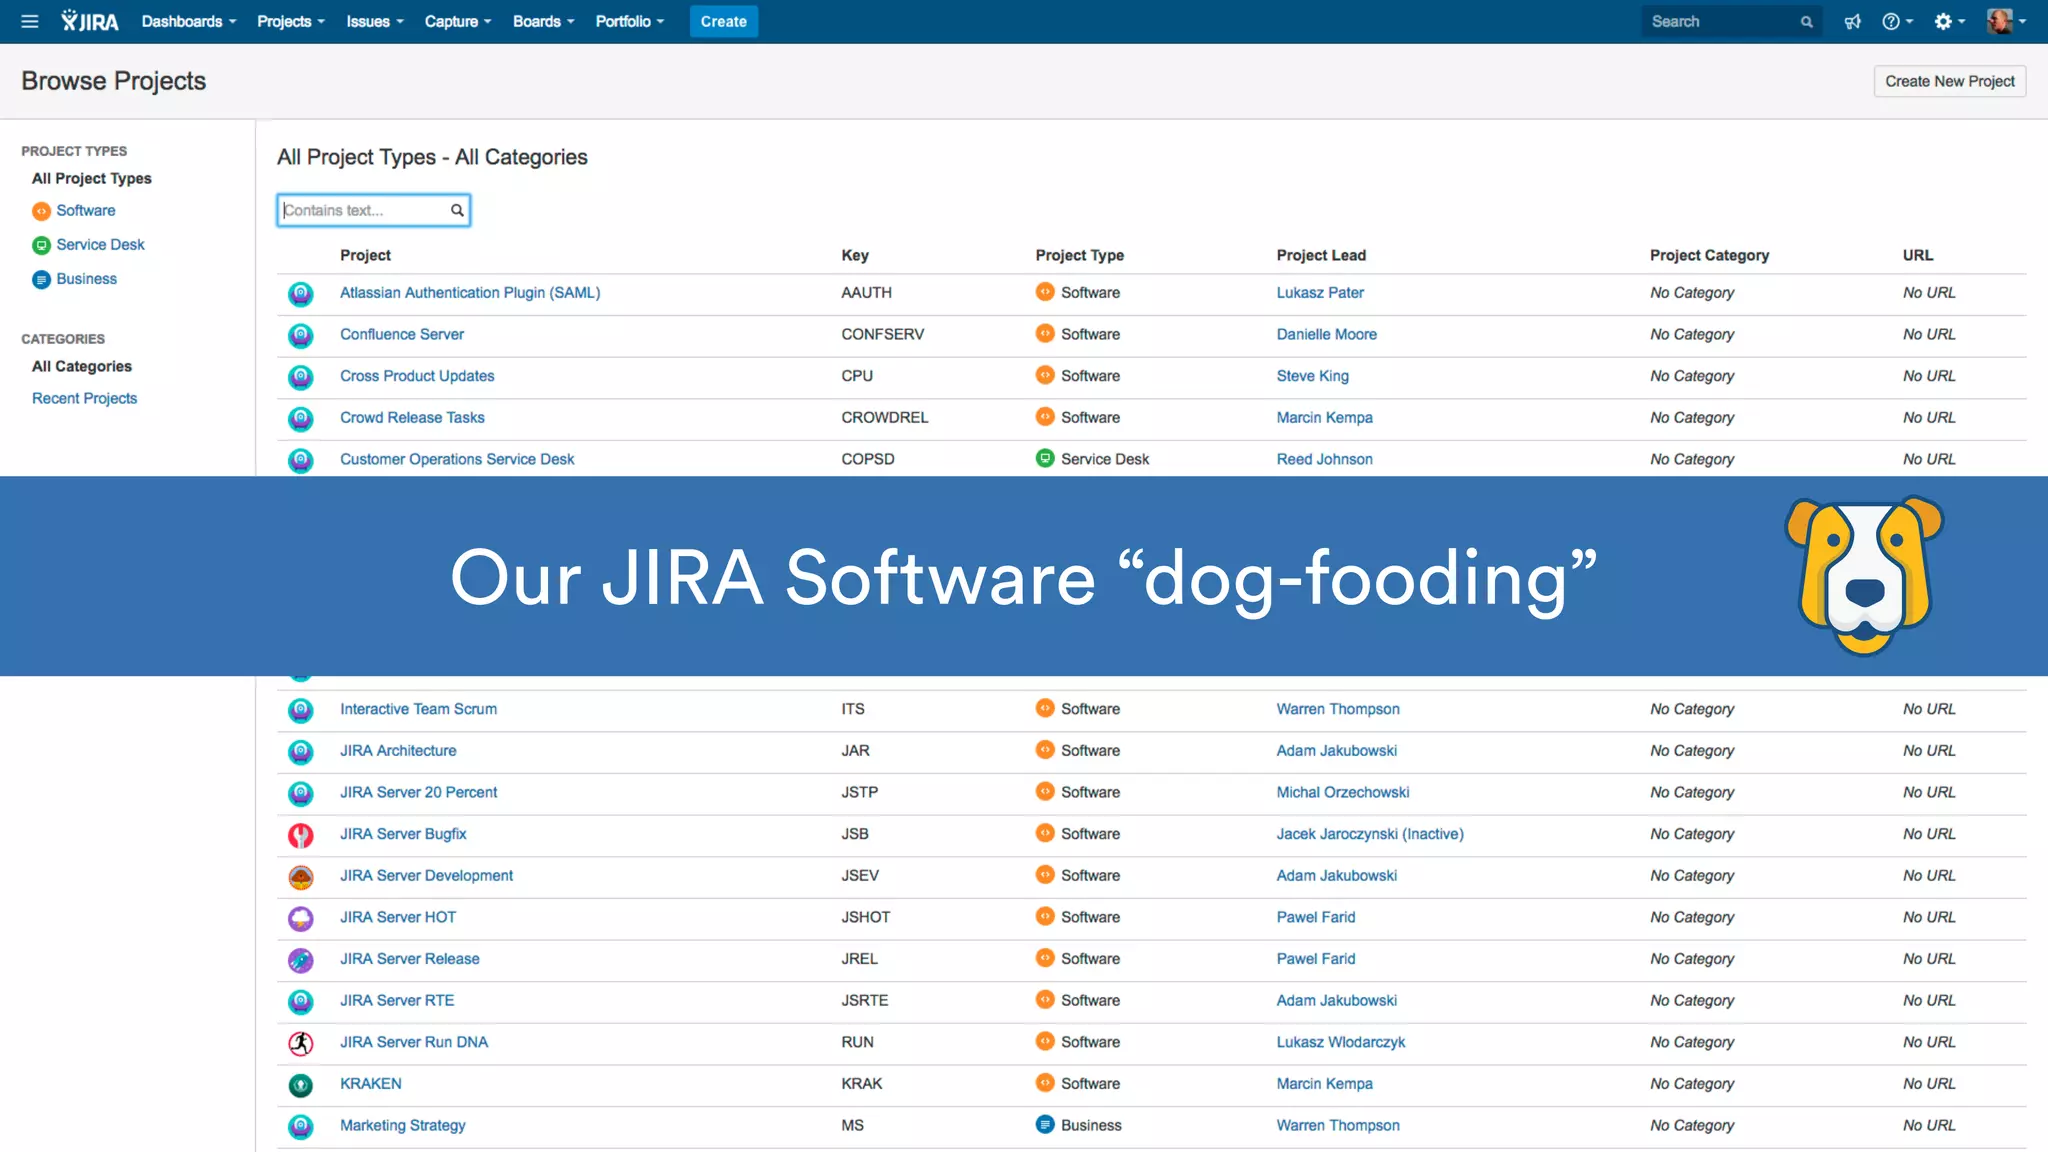Open Reed Johnson's profile link
Screen dimensions: 2048x1152
1324,459
